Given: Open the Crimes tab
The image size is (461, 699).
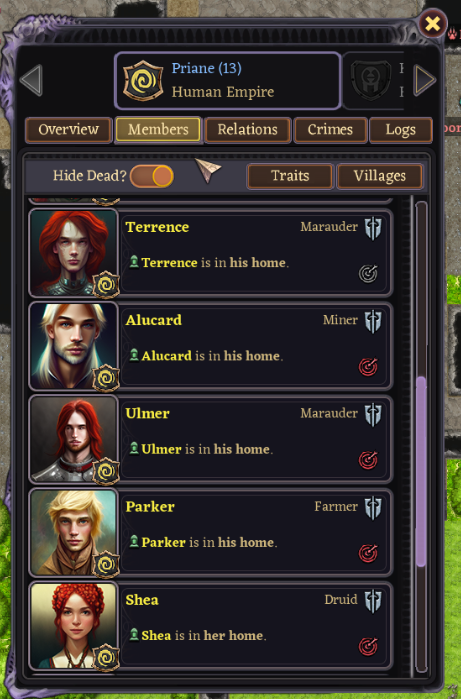Looking at the screenshot, I should point(330,130).
